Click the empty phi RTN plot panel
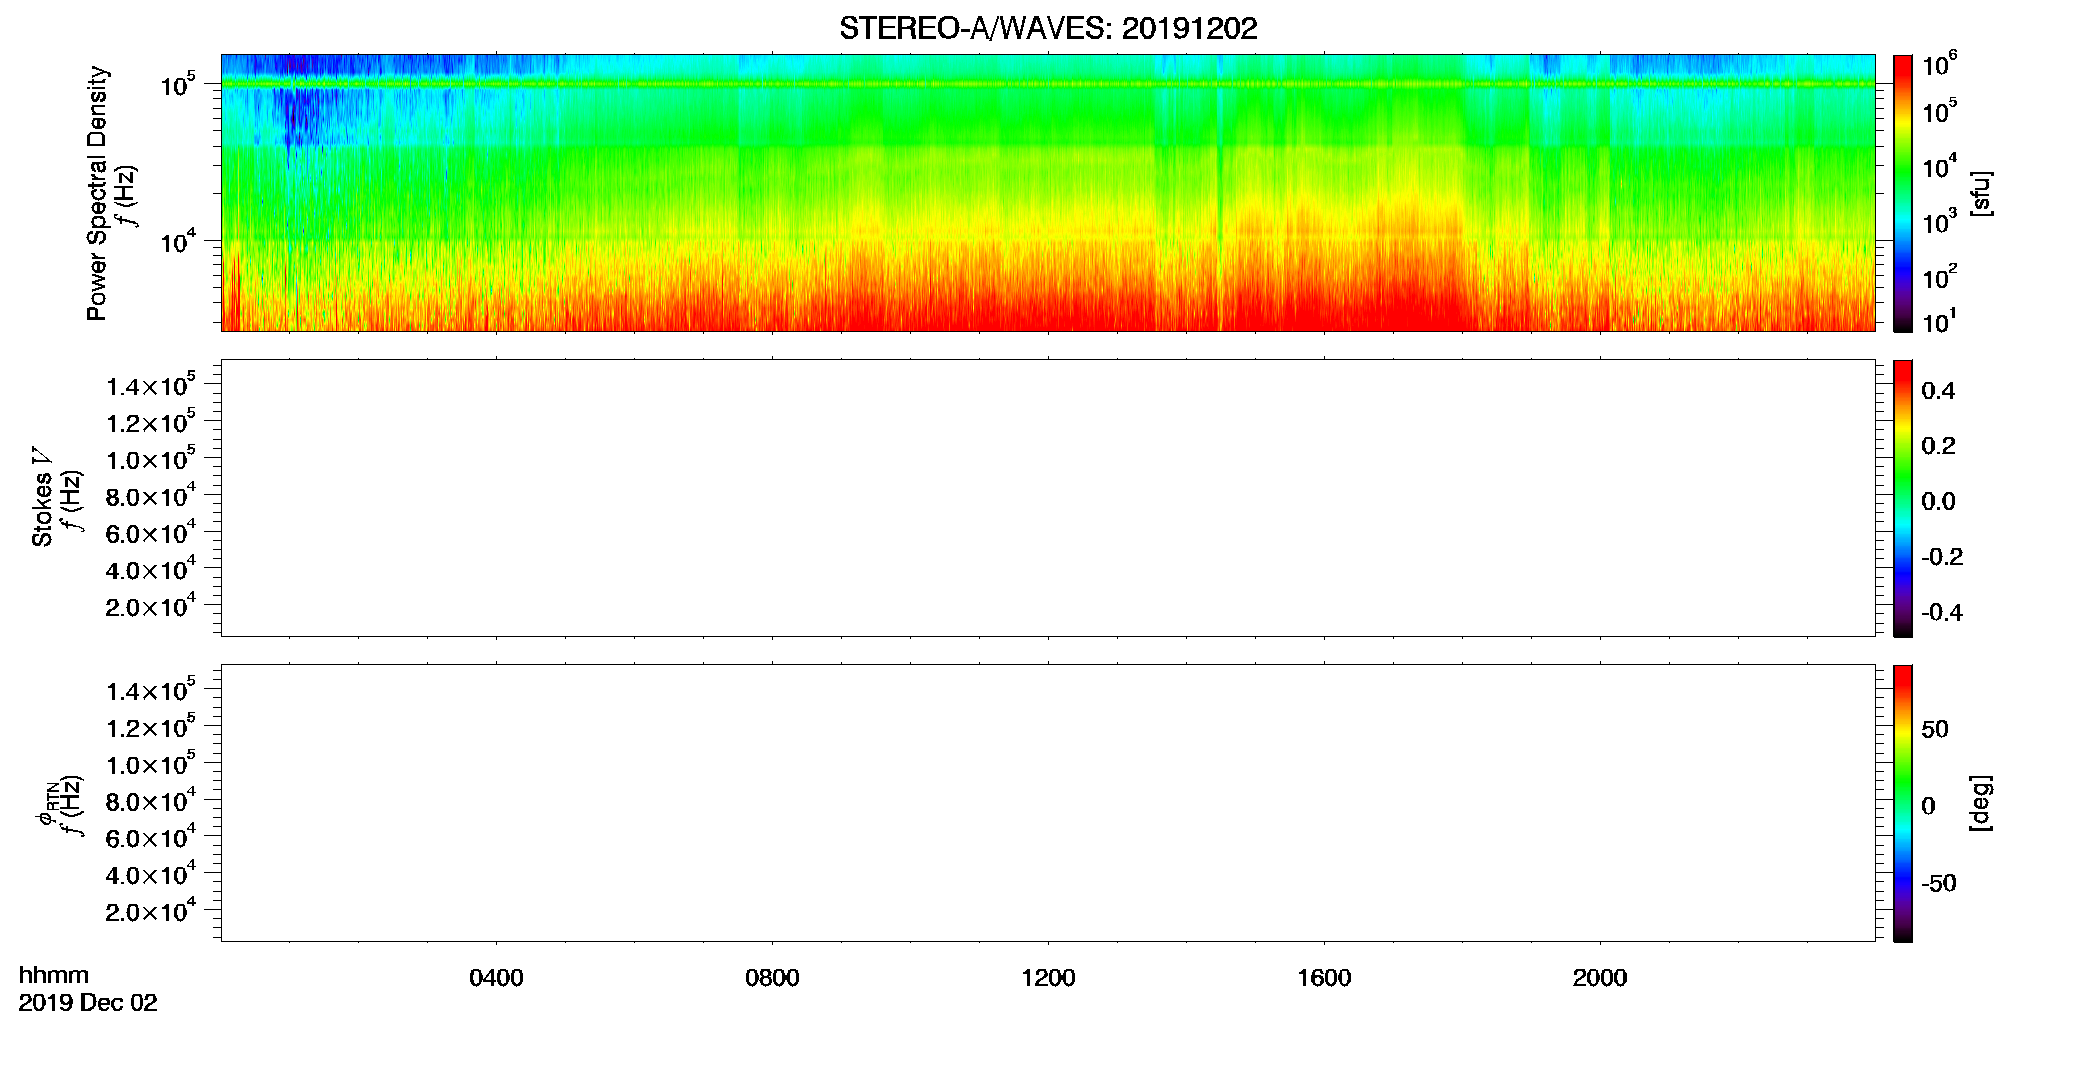 pos(1048,803)
